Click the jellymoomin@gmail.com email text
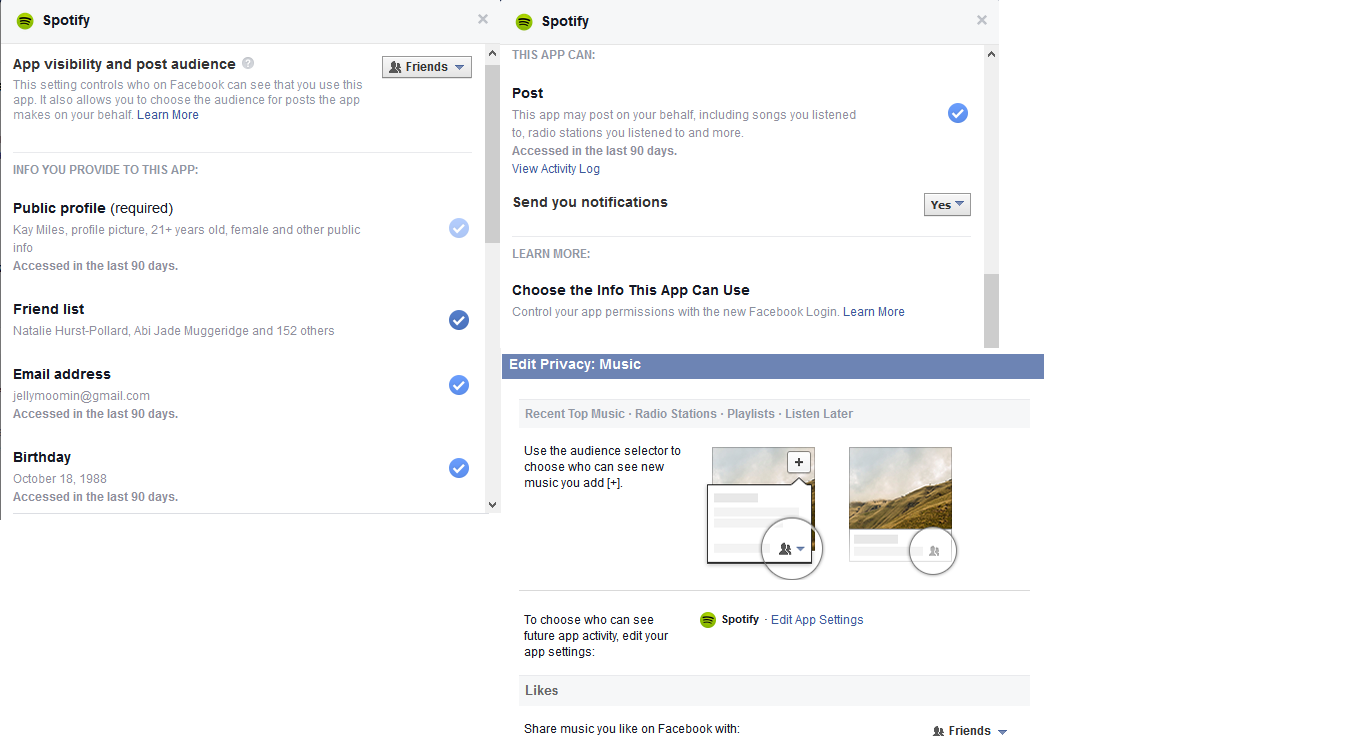The image size is (1366, 736). click(x=82, y=396)
